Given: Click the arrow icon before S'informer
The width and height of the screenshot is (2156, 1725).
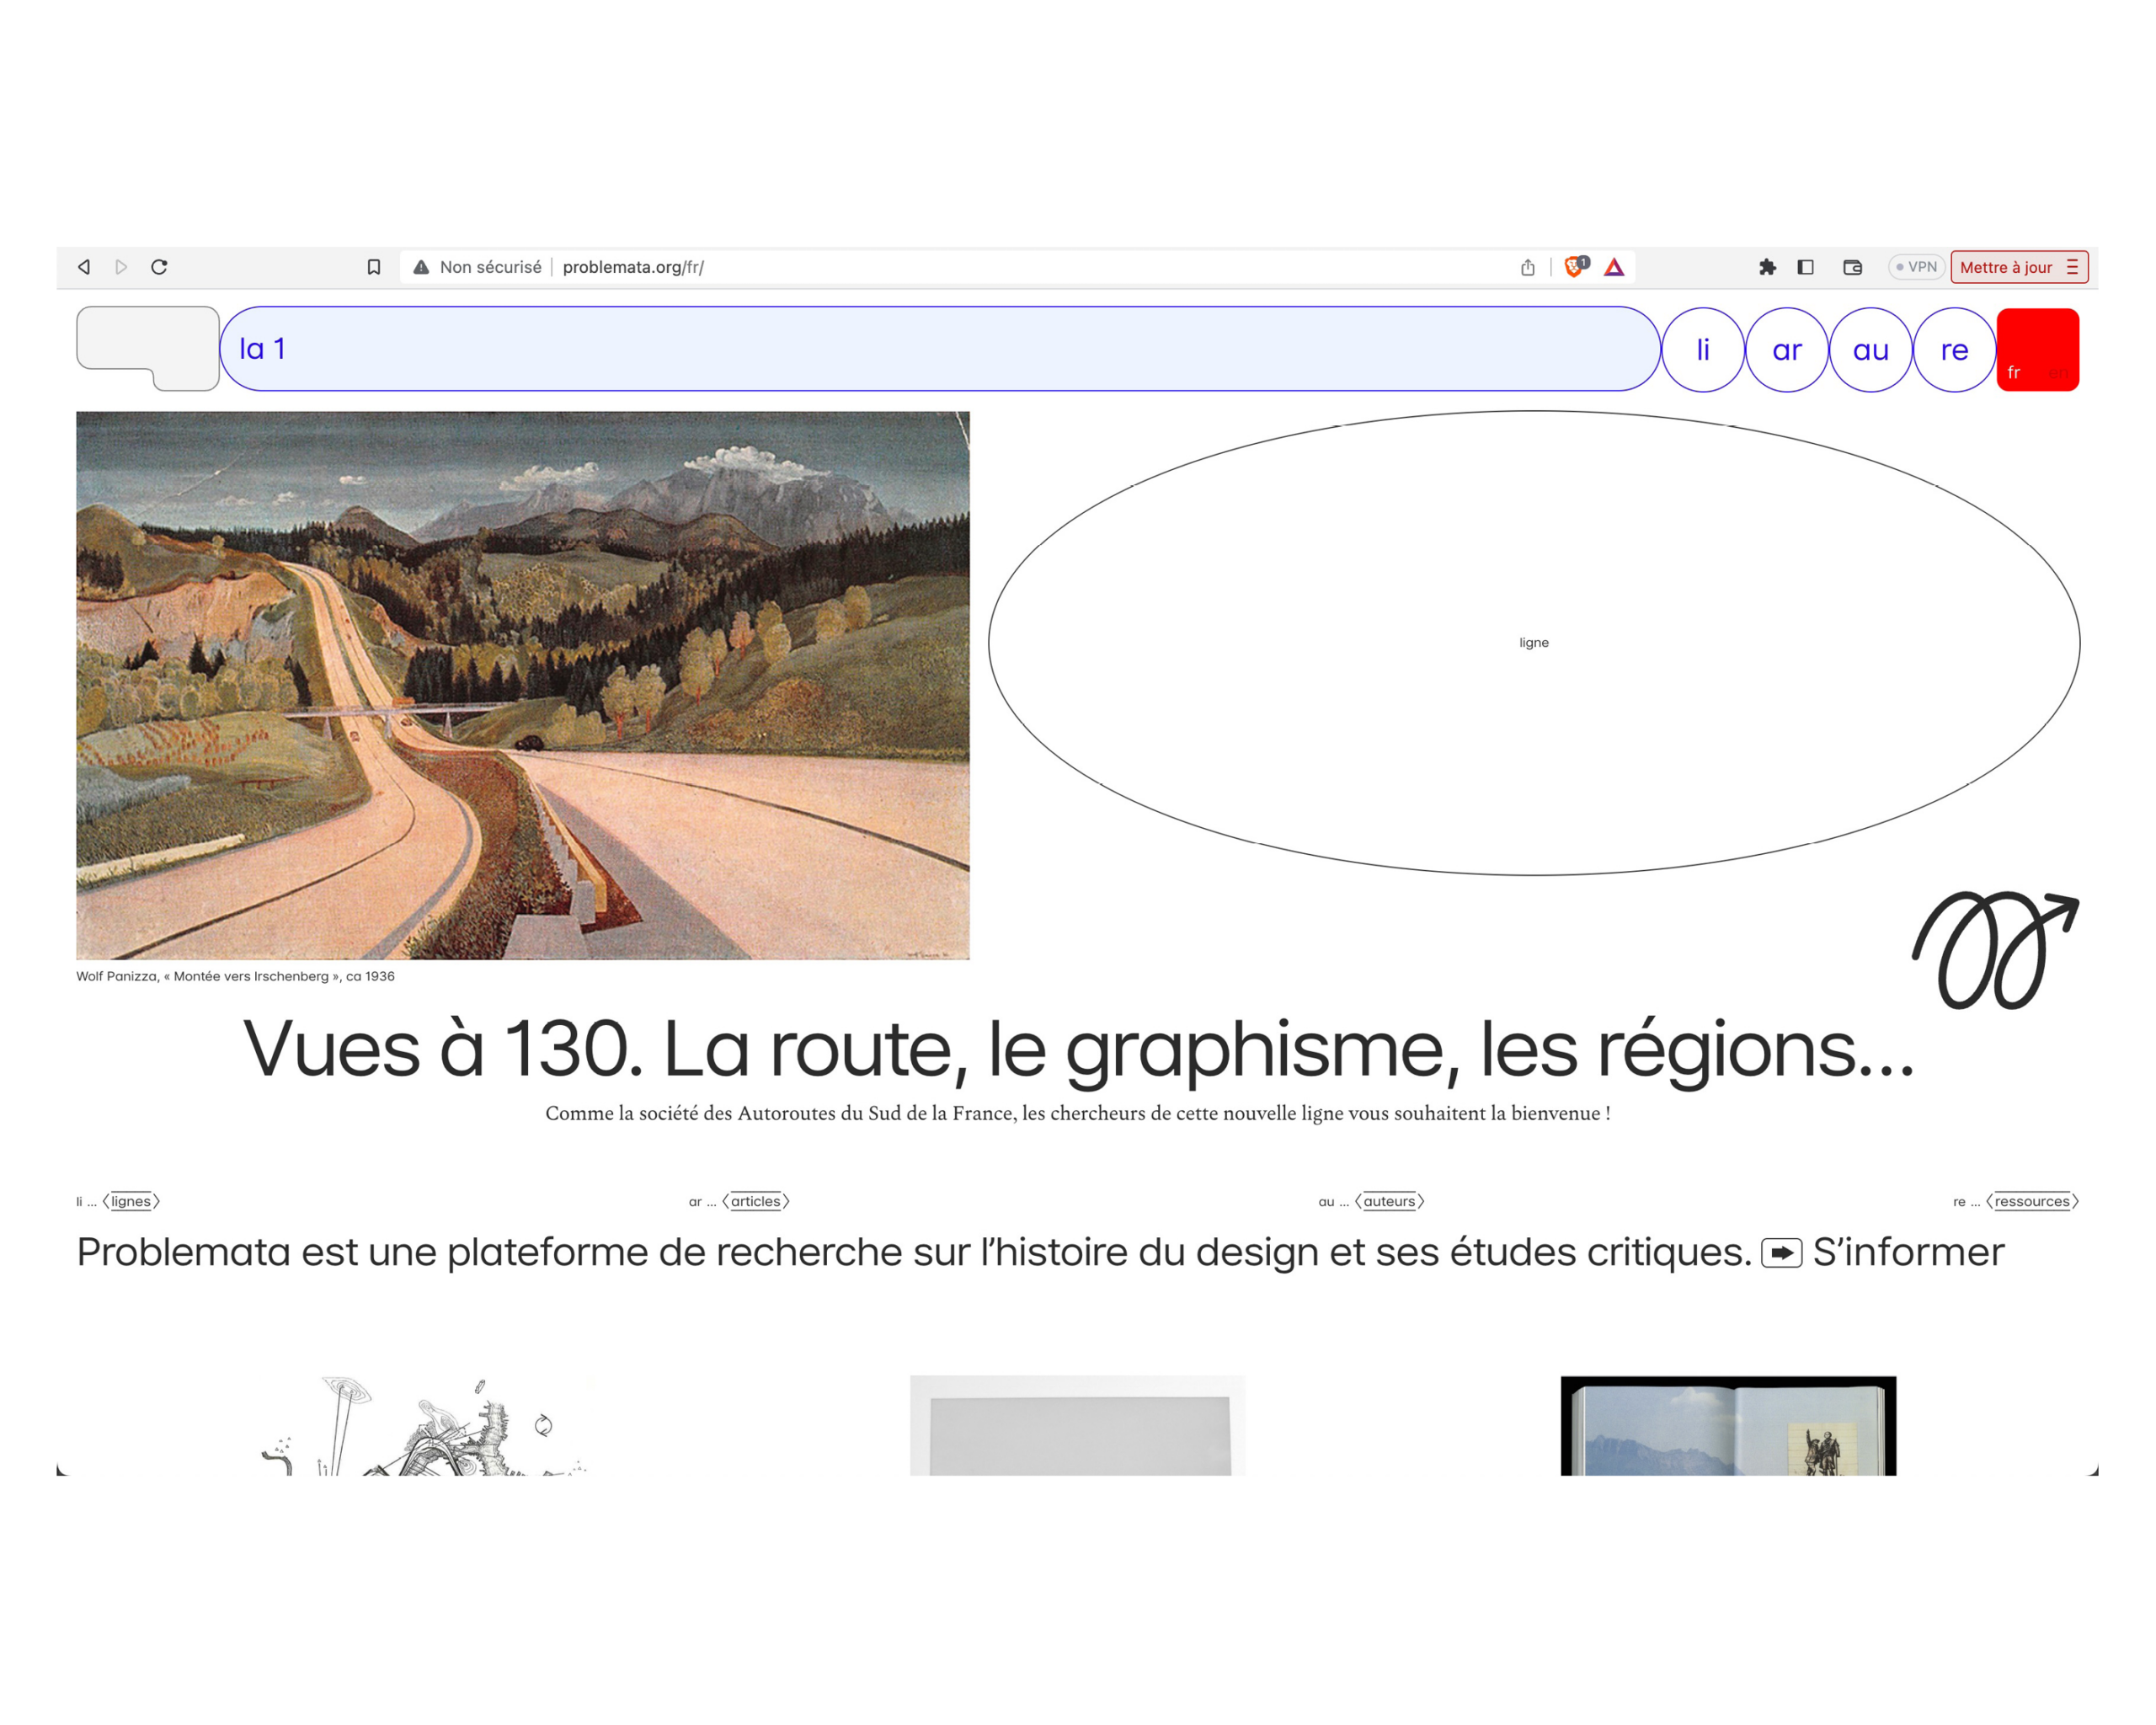Looking at the screenshot, I should (1782, 1253).
